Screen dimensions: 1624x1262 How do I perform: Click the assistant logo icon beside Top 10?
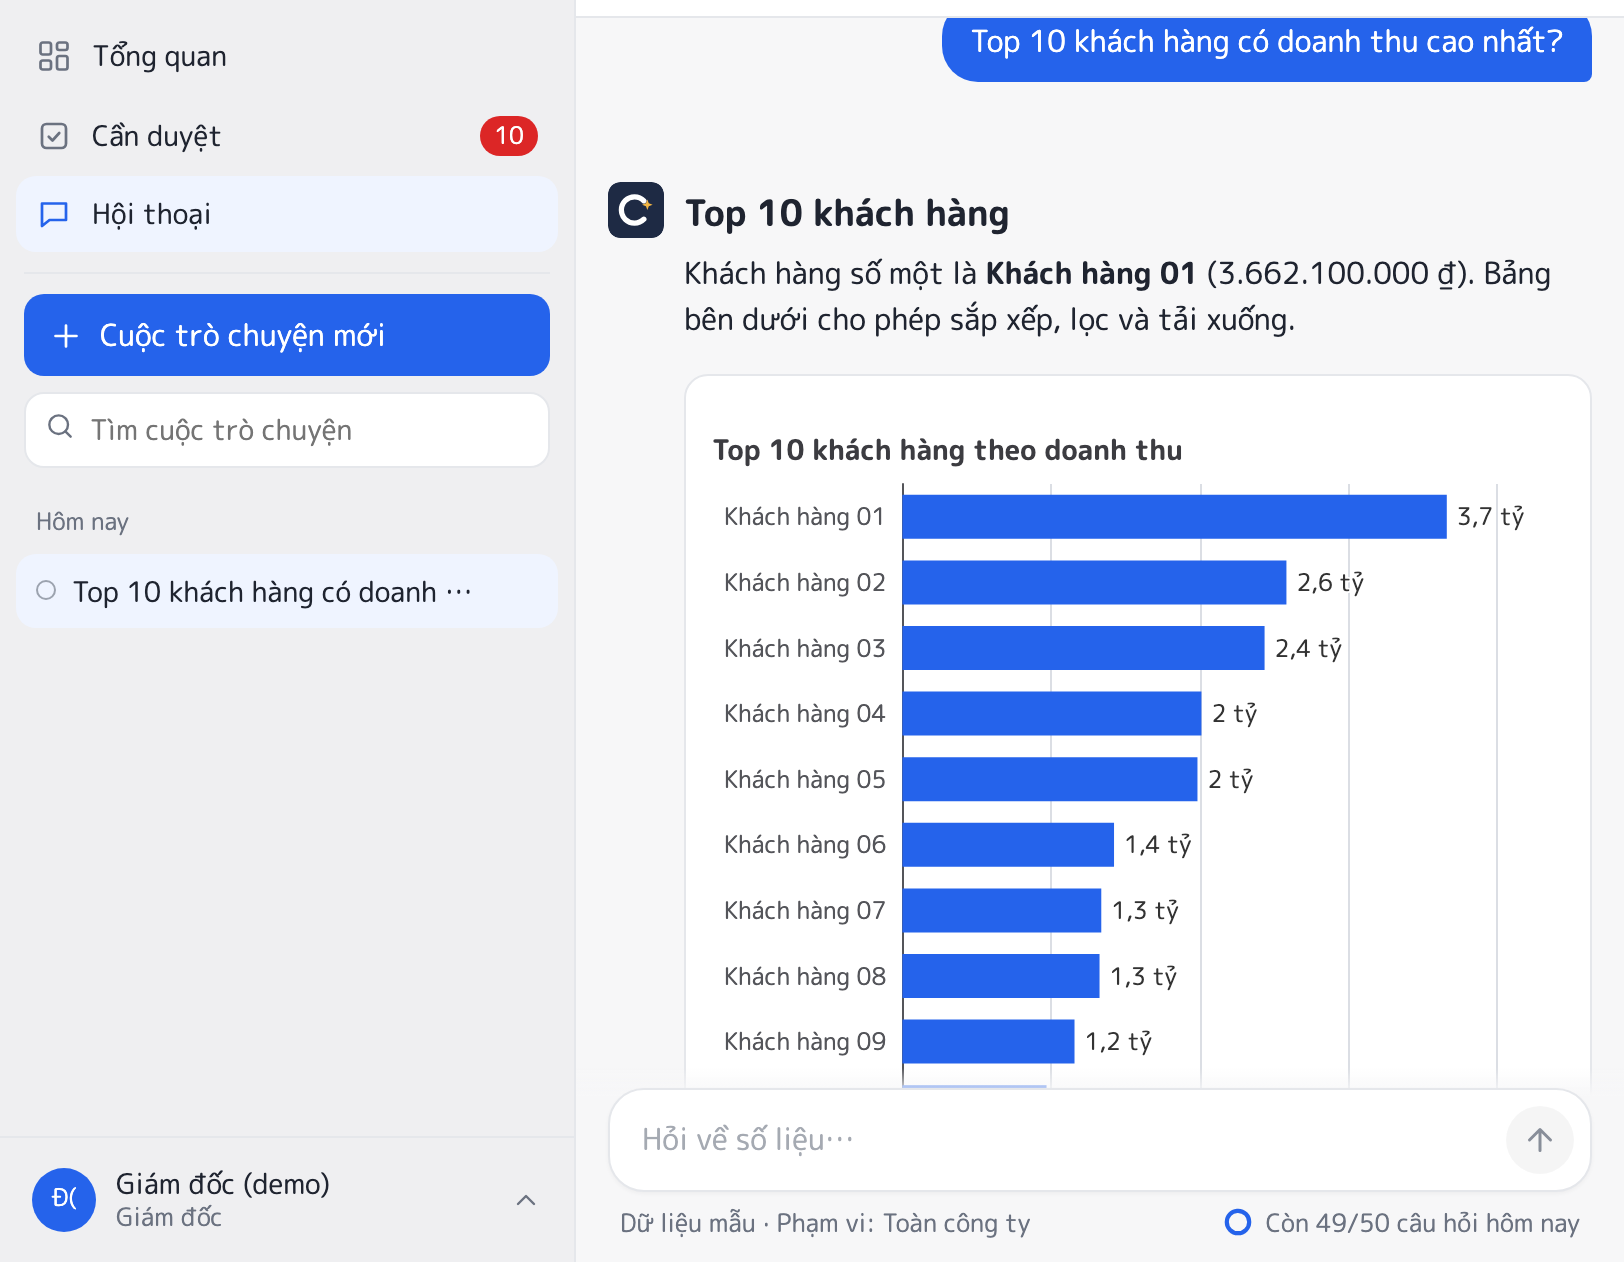(x=636, y=210)
